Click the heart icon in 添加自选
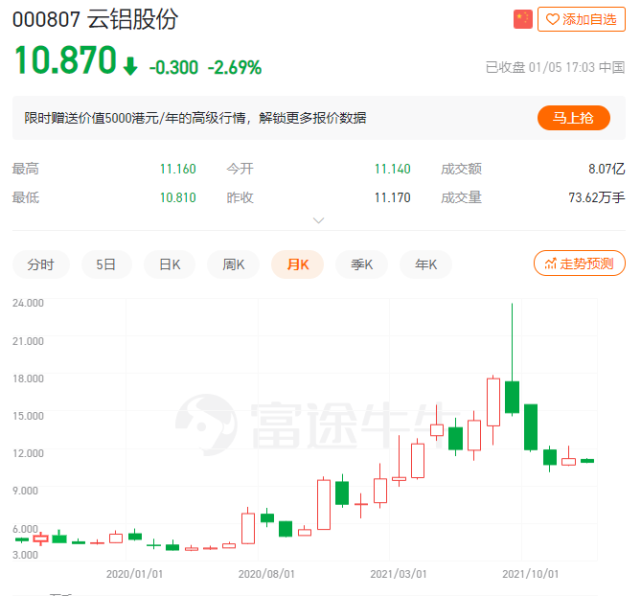 tap(552, 19)
